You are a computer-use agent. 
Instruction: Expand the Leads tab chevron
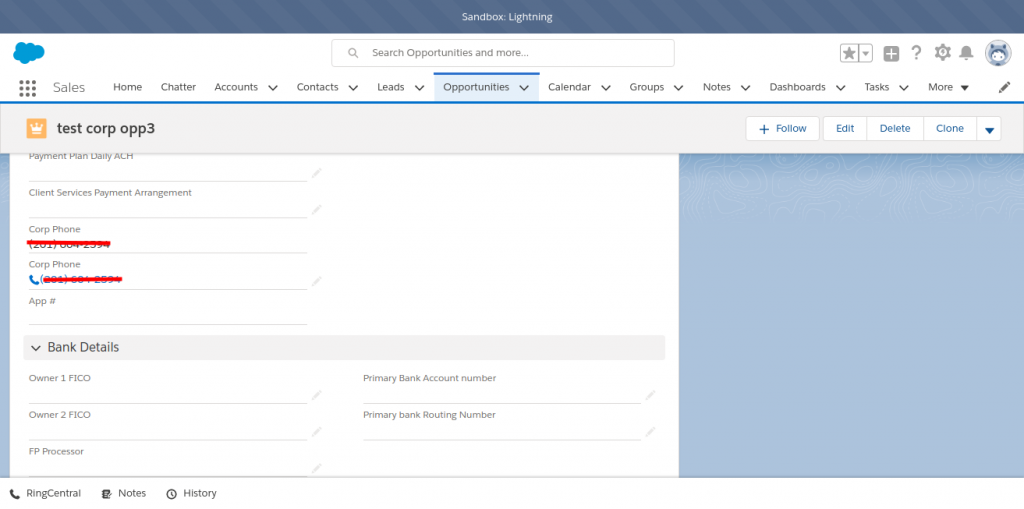[419, 88]
